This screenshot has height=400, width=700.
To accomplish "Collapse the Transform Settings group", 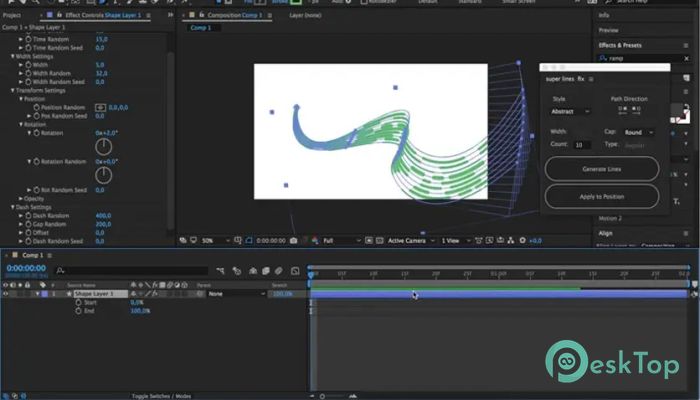I will [x=12, y=90].
